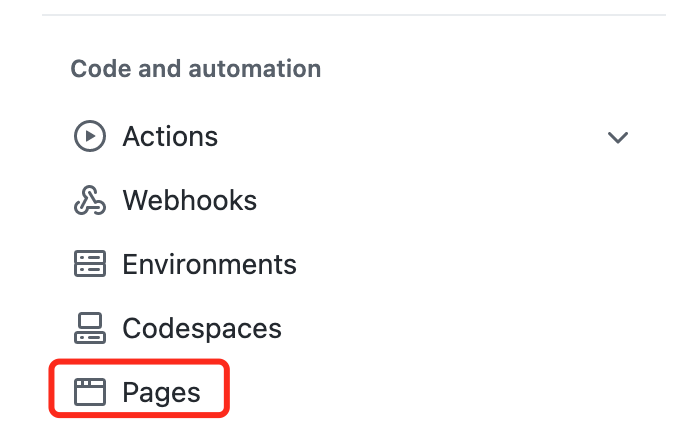The width and height of the screenshot is (676, 434).
Task: Click the Pages browser-window icon
Action: click(90, 392)
